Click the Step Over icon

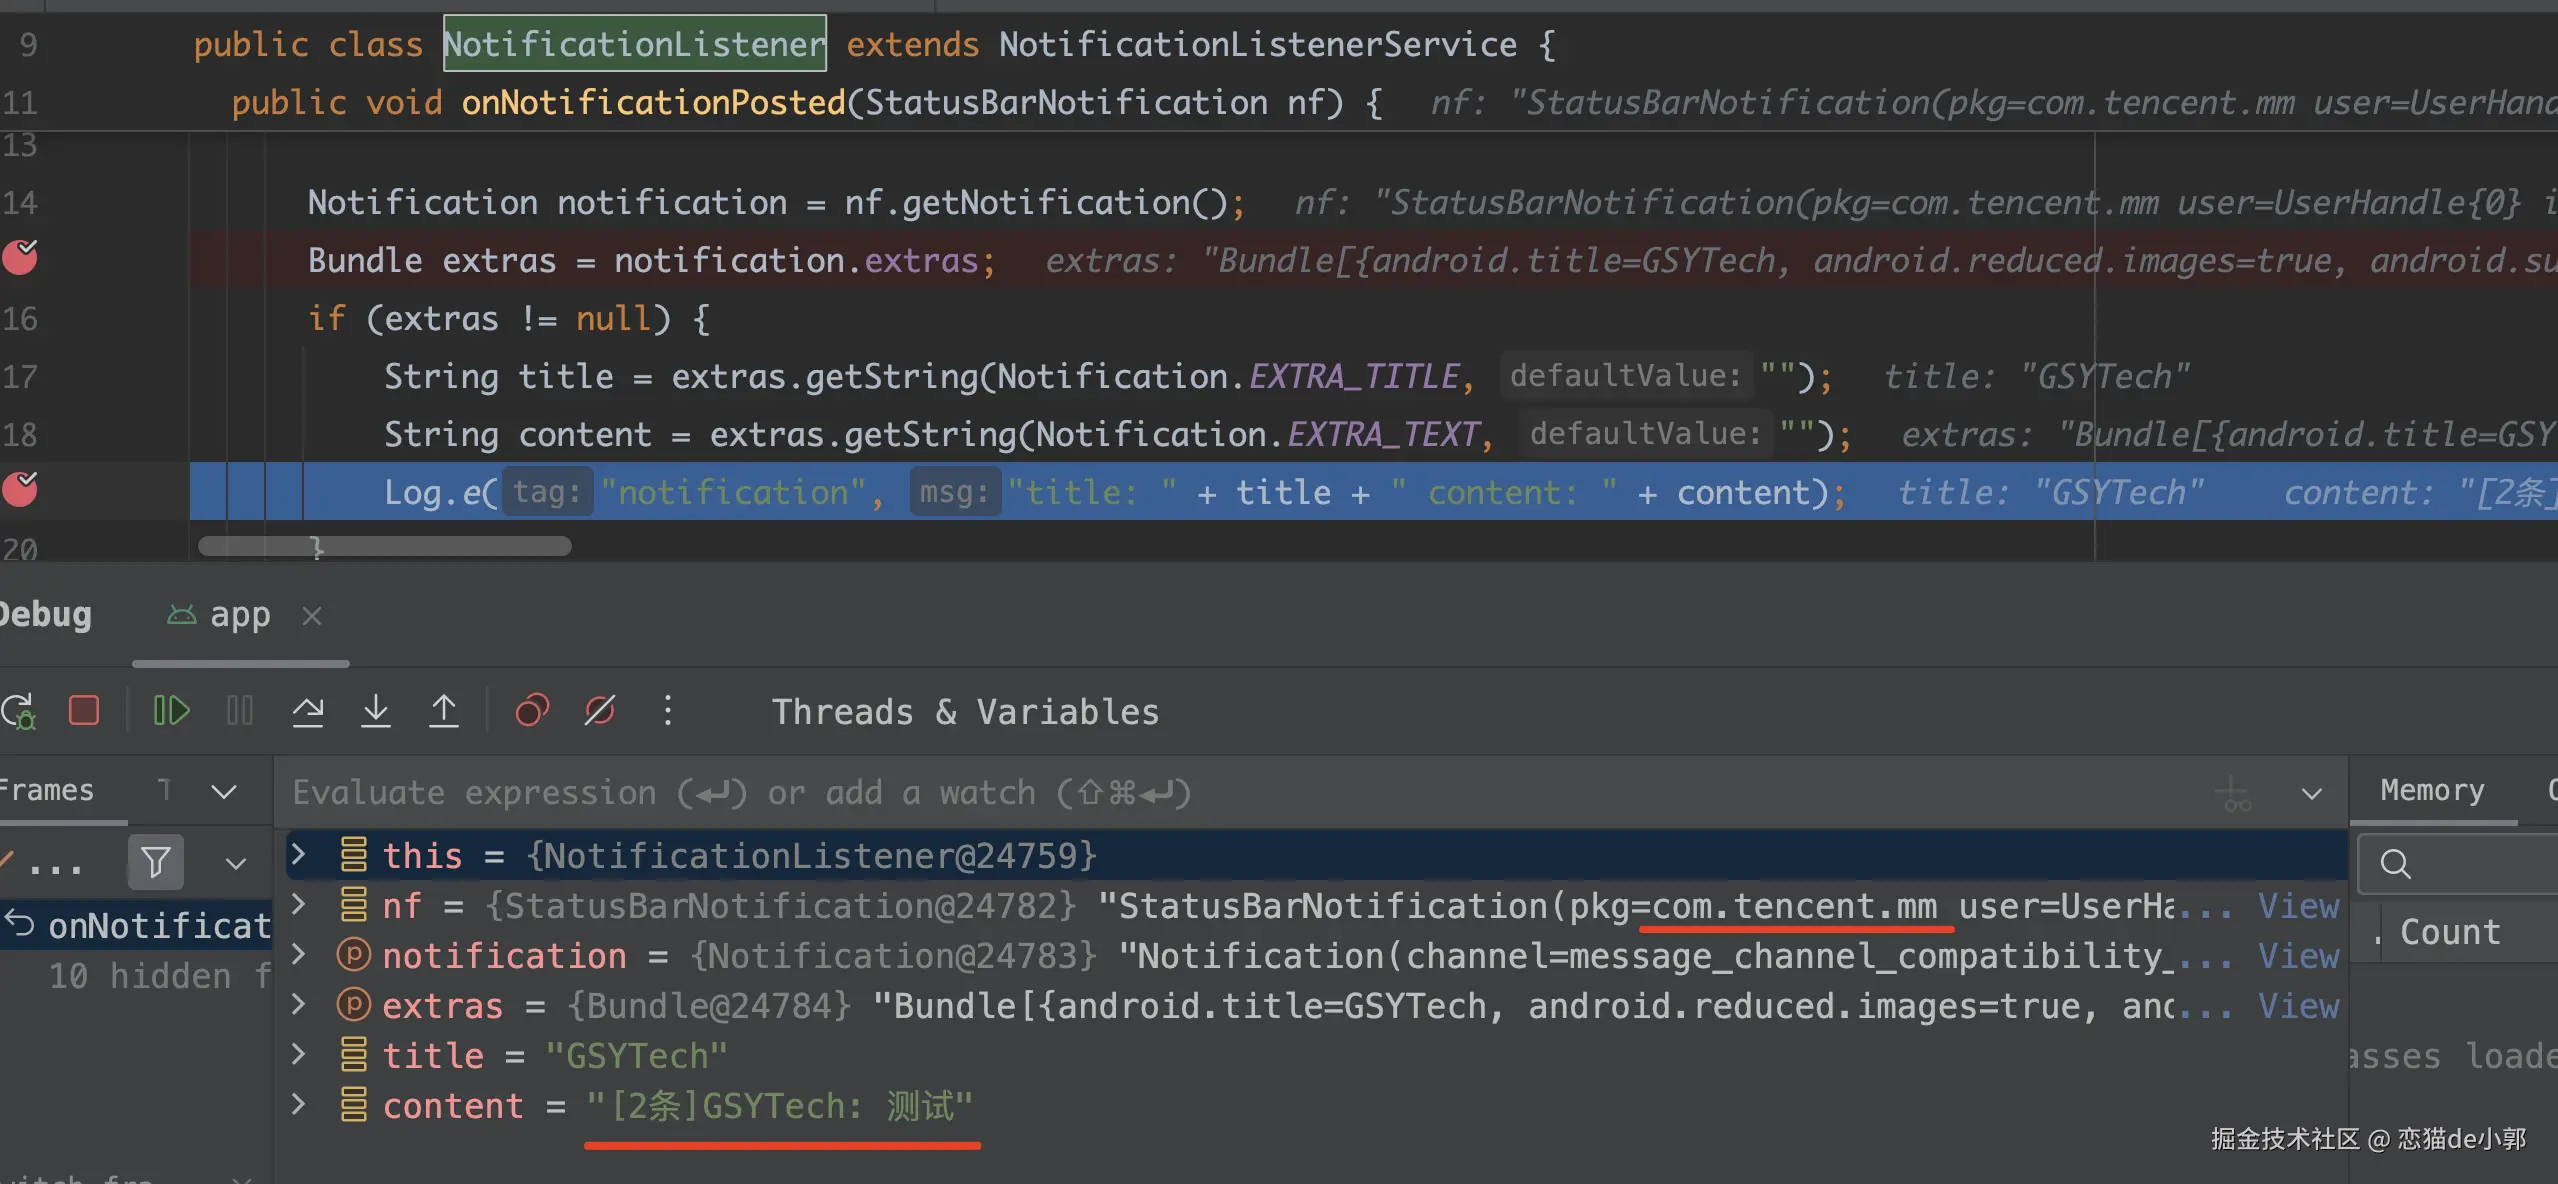coord(308,711)
